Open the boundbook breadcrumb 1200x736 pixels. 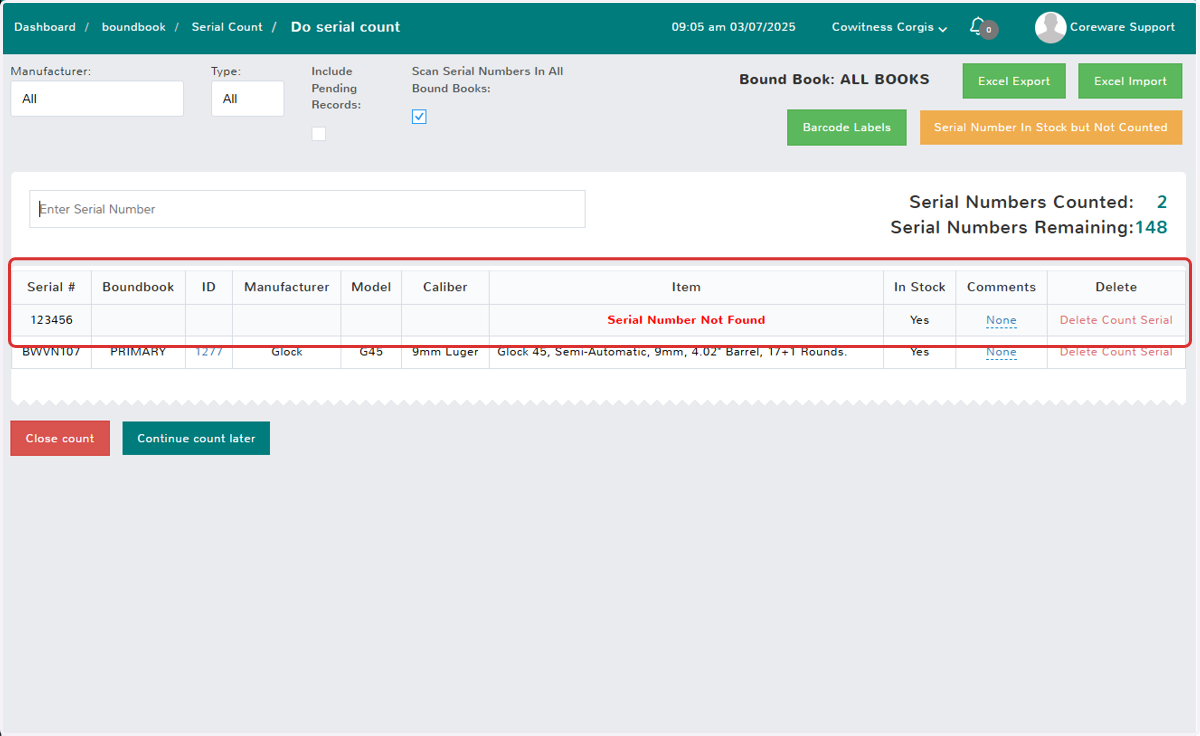pos(133,27)
